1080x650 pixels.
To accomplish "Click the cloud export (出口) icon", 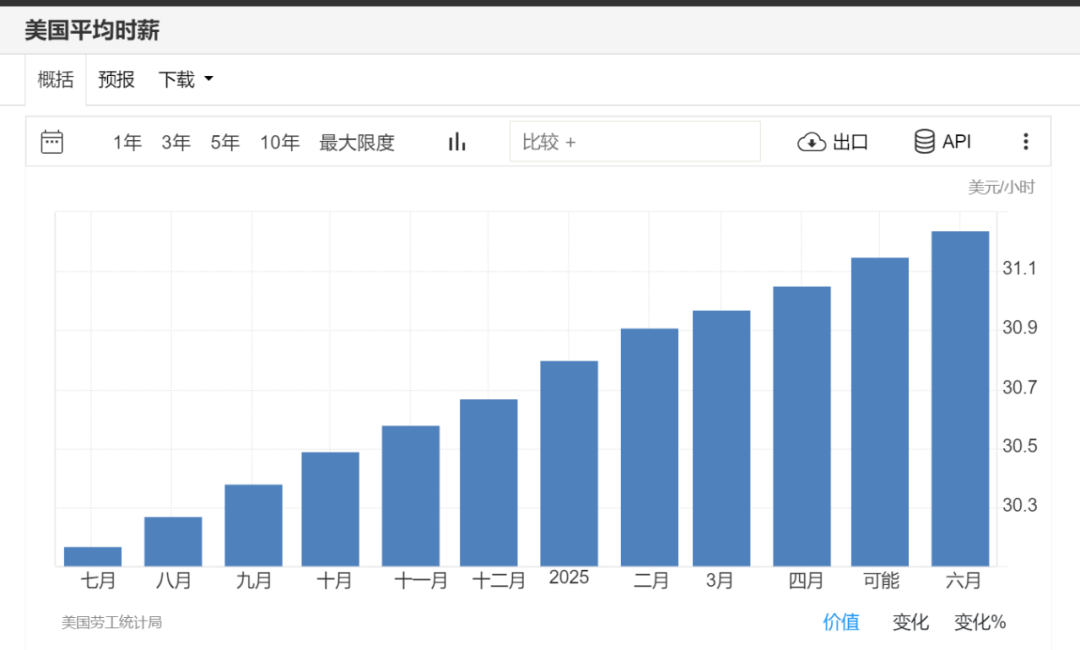I will 811,141.
